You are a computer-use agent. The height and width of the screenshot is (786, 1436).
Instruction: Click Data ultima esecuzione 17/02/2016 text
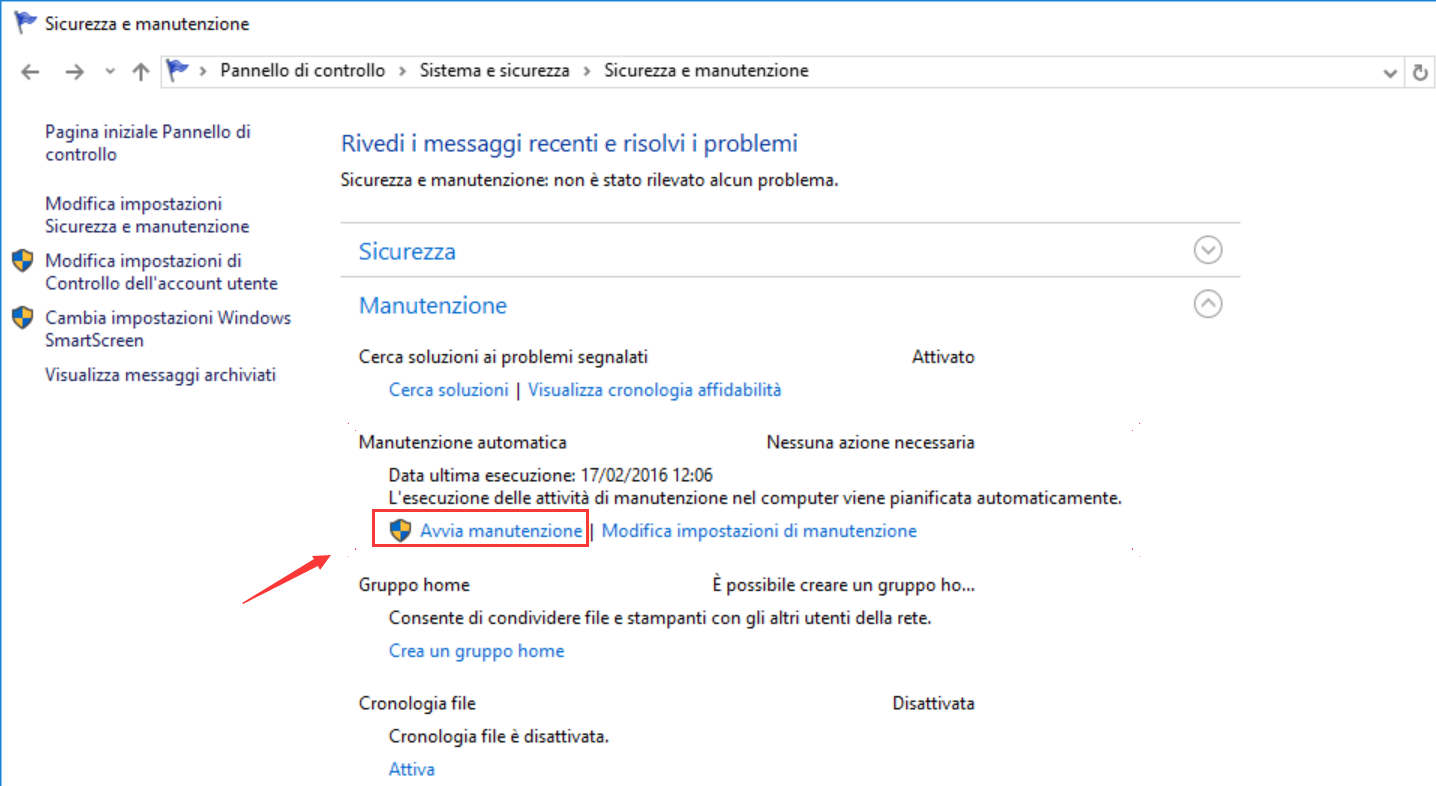(551, 475)
